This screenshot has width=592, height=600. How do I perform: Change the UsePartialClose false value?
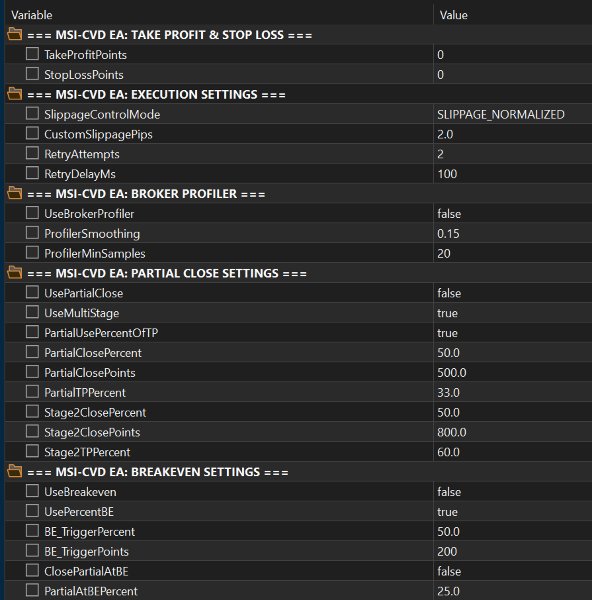point(449,293)
